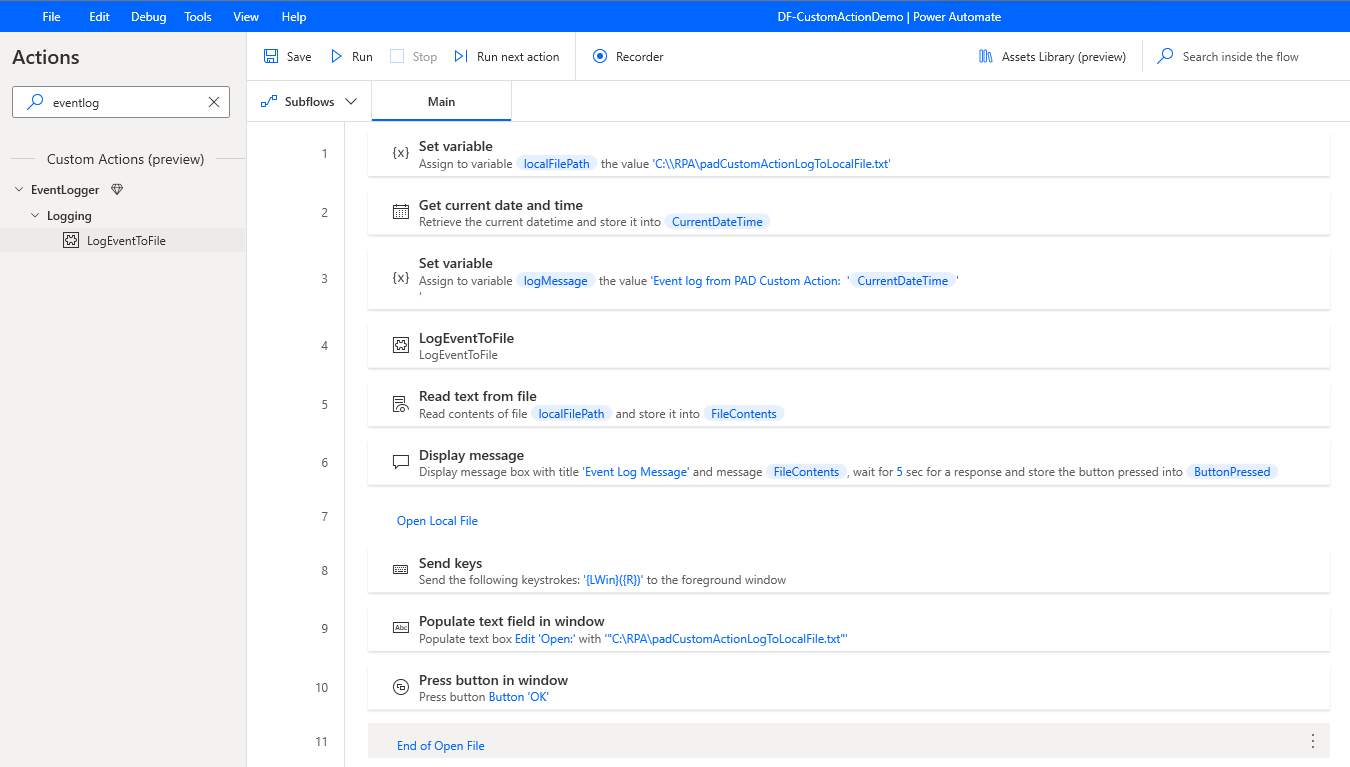Click the Populate text field icon

tap(401, 628)
